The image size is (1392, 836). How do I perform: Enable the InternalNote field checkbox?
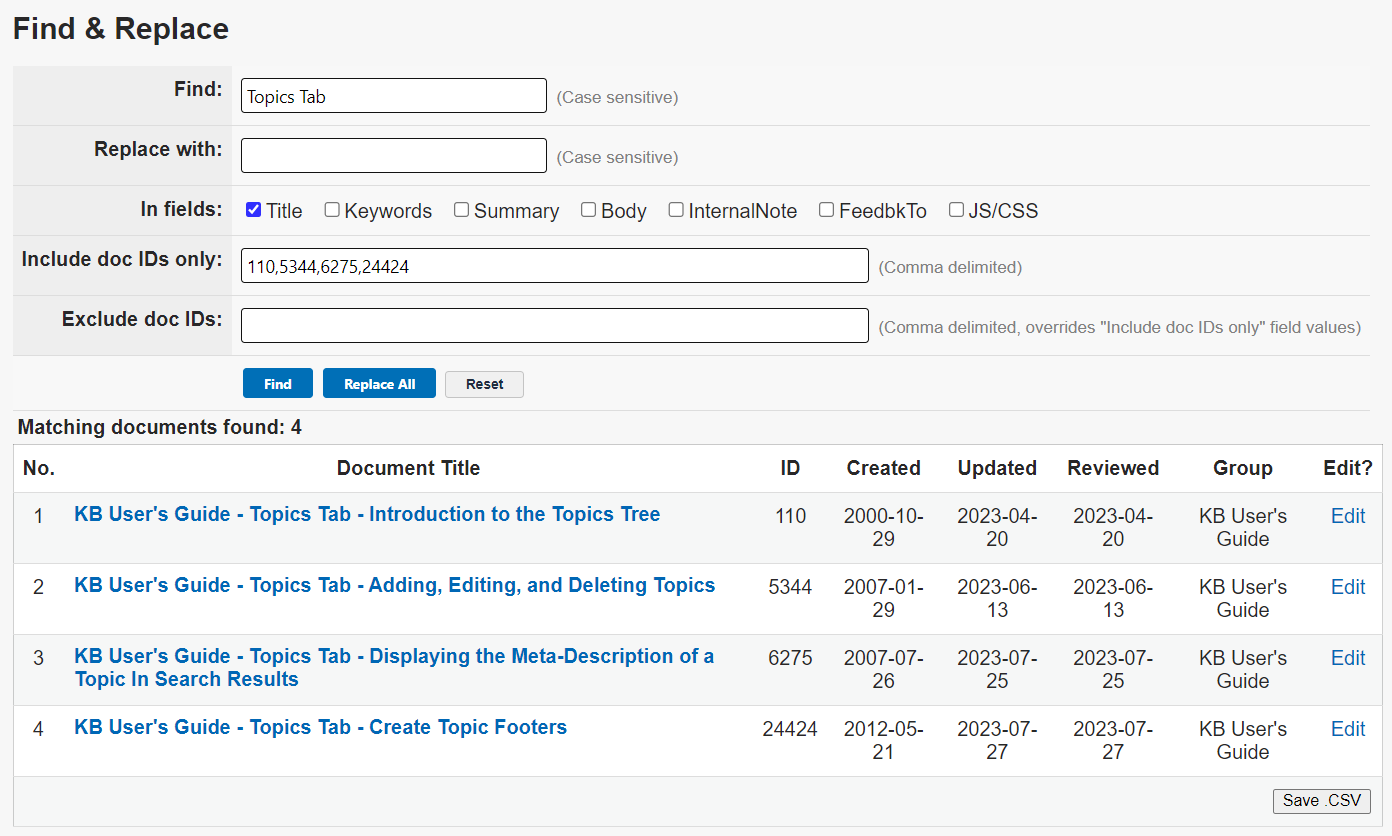tap(676, 210)
